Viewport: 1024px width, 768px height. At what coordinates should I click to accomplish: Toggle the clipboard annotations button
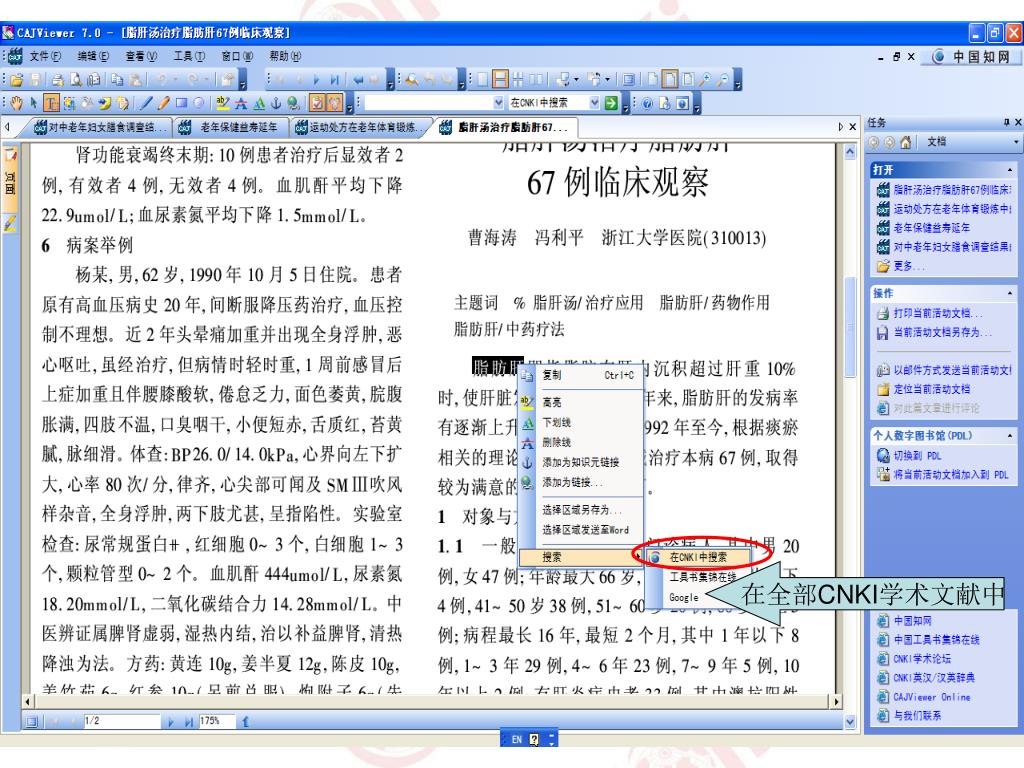pos(317,103)
